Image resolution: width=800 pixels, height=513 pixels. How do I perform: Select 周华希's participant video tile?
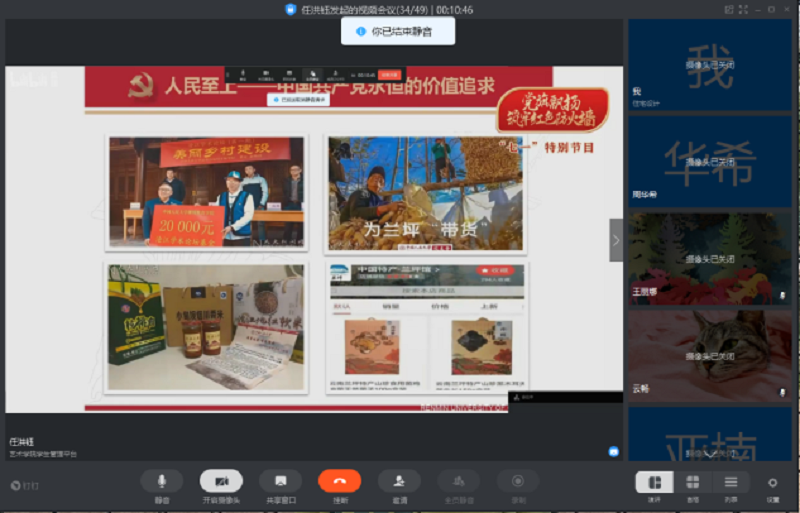[x=710, y=160]
